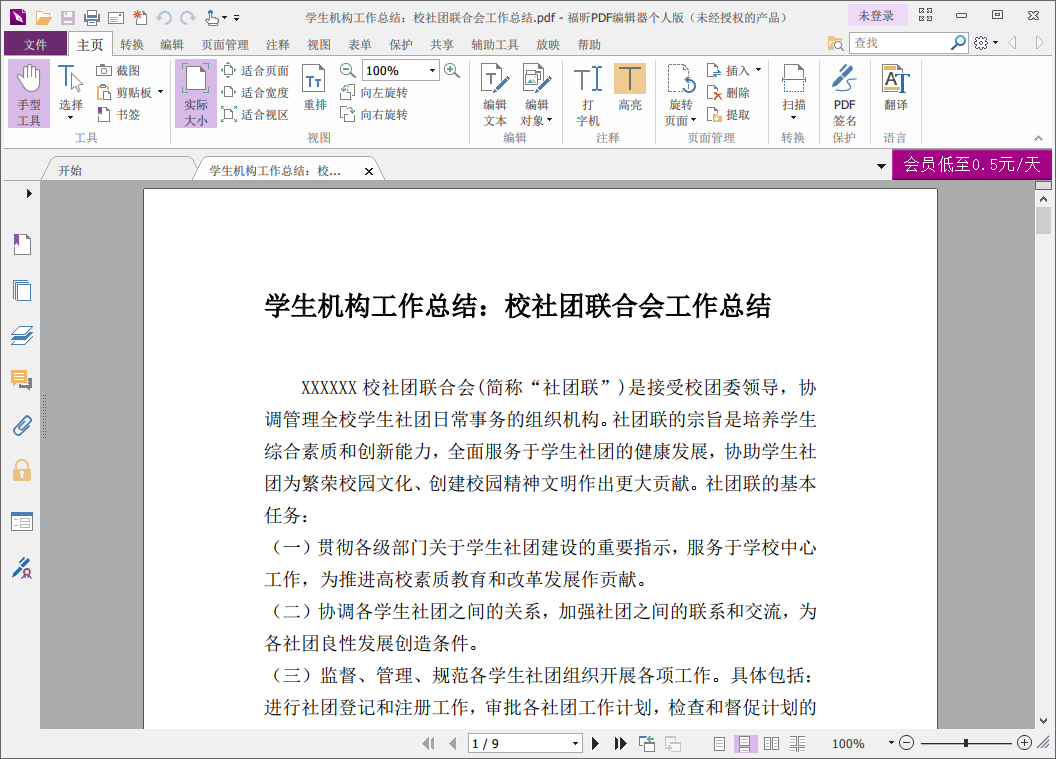The image size is (1056, 759).
Task: Jump to the last page
Action: point(620,744)
